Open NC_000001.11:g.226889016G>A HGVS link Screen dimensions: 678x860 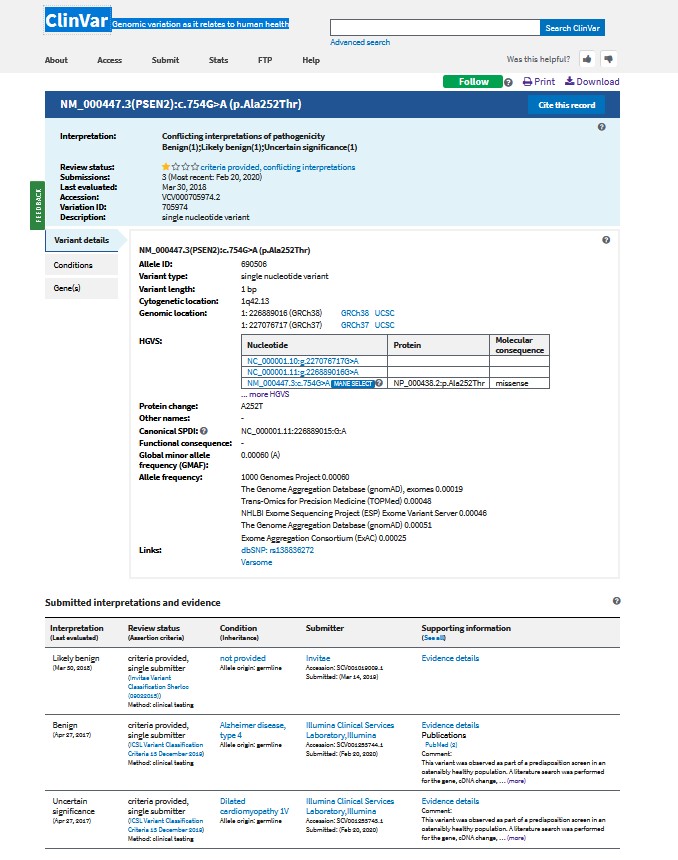[303, 372]
